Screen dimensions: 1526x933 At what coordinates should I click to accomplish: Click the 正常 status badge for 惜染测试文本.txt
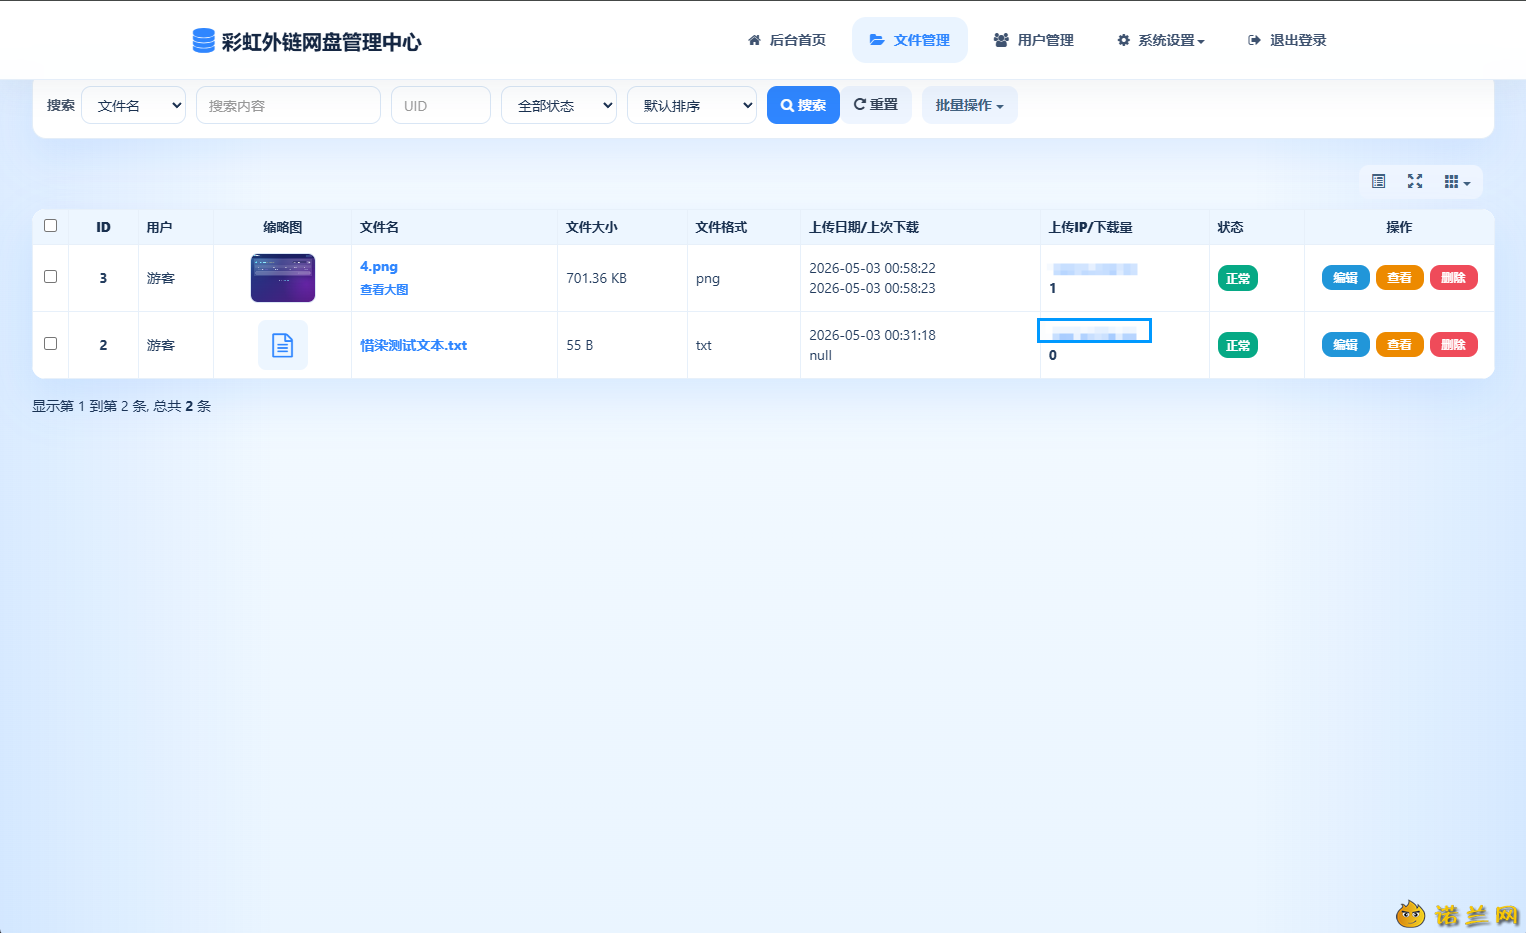1238,346
